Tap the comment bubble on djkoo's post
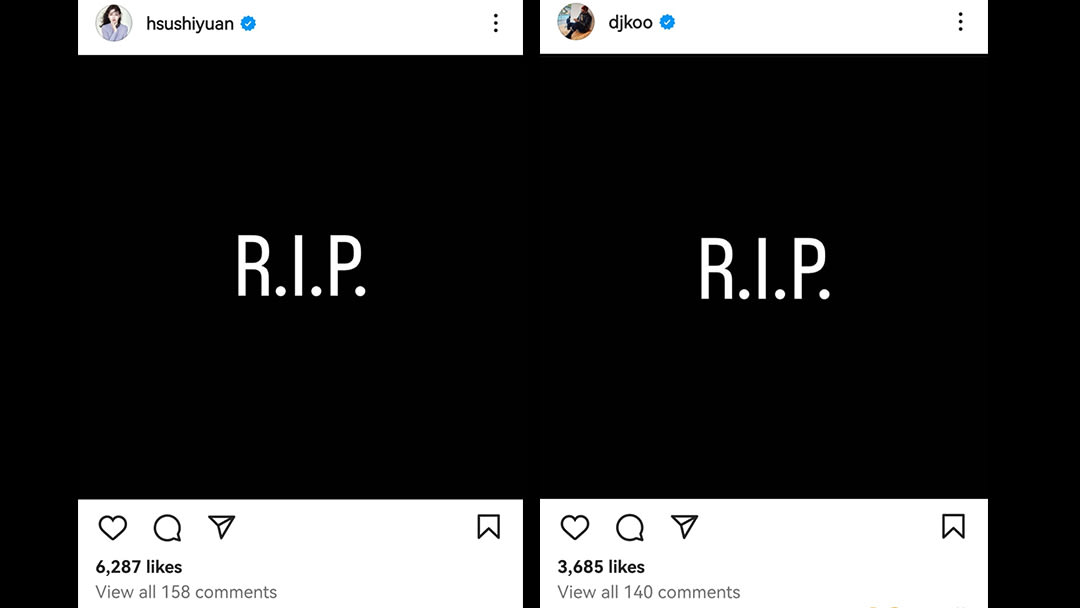 (630, 527)
